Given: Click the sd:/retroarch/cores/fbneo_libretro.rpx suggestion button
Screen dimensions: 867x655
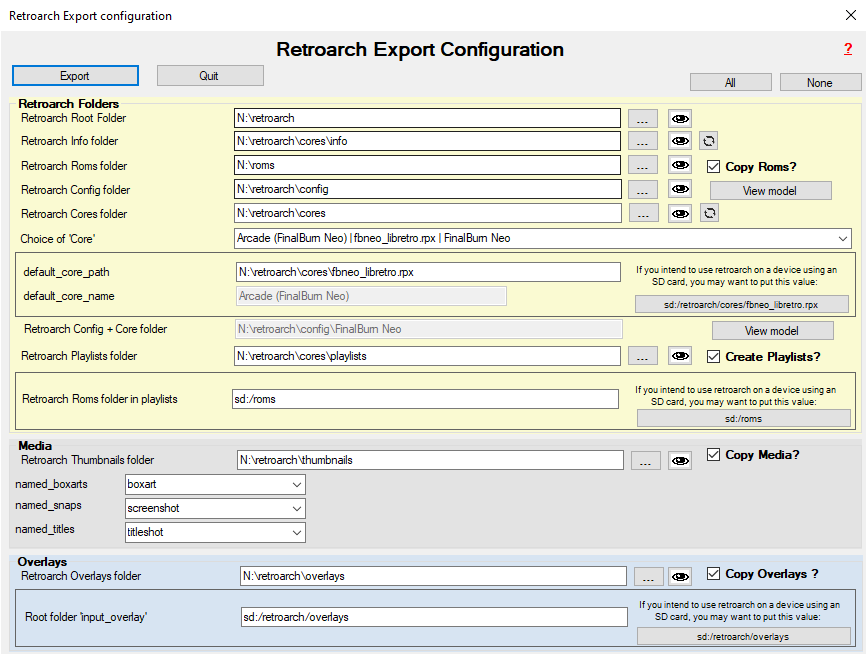Looking at the screenshot, I should click(x=742, y=304).
